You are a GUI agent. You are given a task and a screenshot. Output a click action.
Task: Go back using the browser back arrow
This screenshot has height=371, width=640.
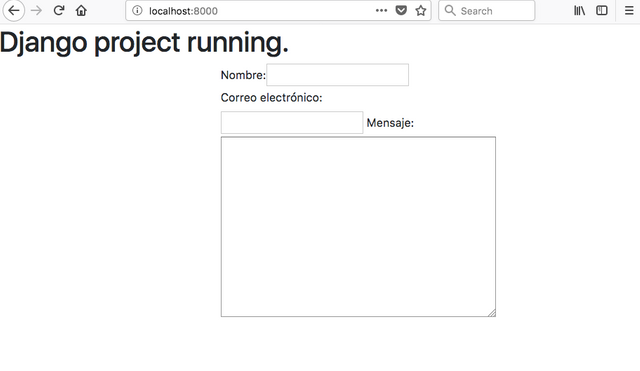tap(14, 11)
